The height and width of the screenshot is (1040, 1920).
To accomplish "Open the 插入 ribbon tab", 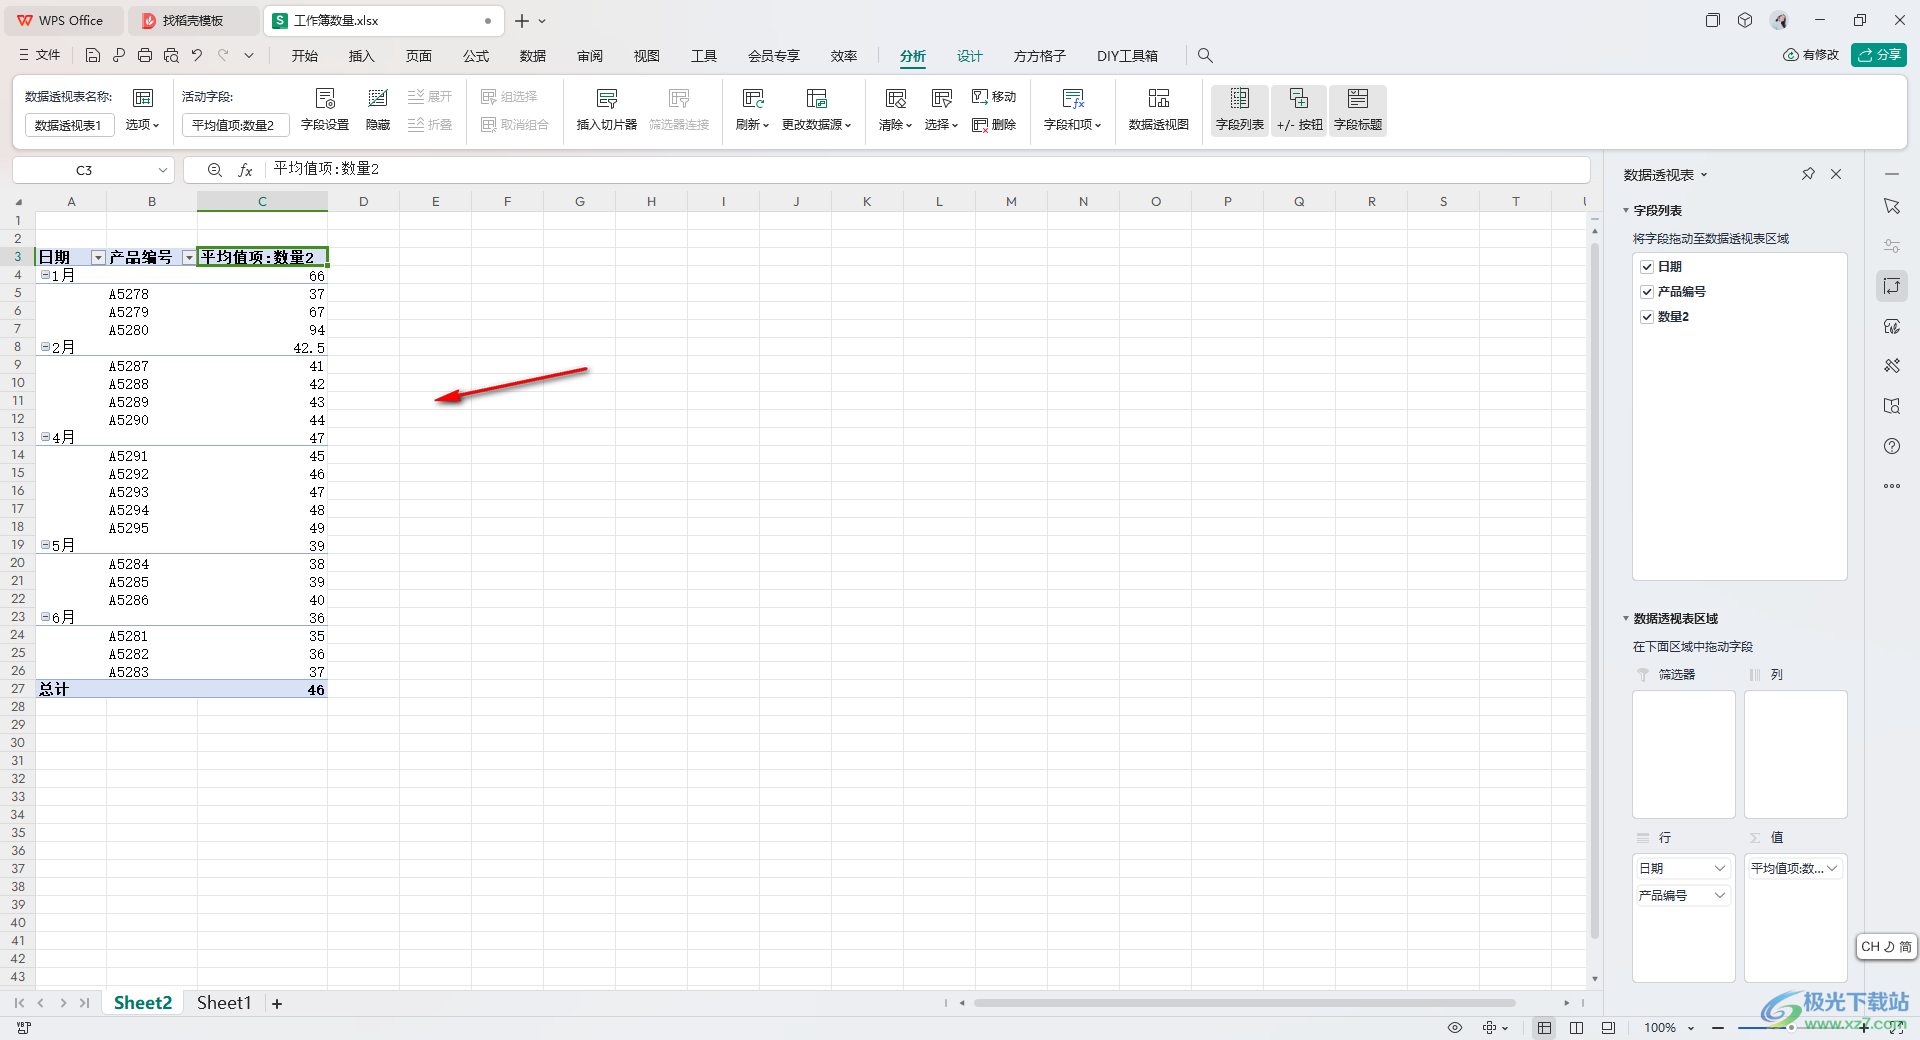I will [x=362, y=56].
